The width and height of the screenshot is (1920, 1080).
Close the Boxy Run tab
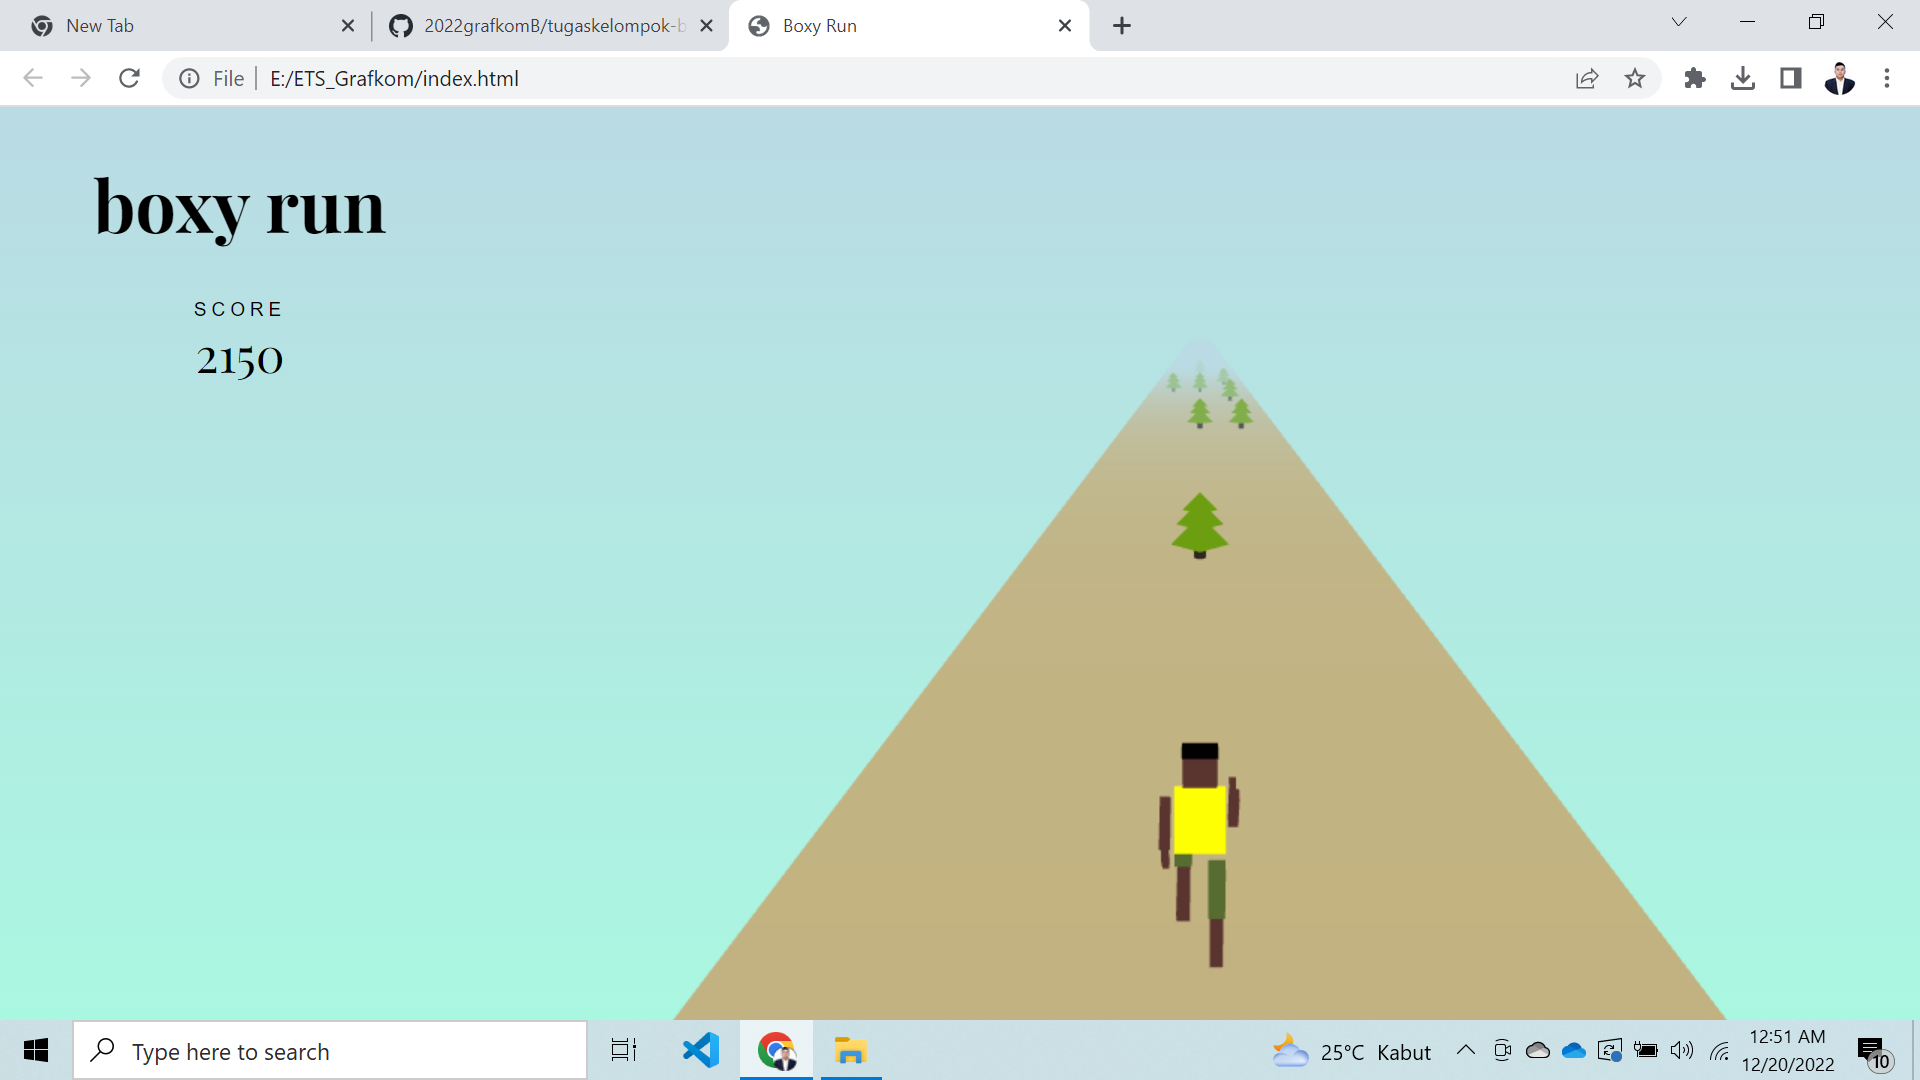1065,25
